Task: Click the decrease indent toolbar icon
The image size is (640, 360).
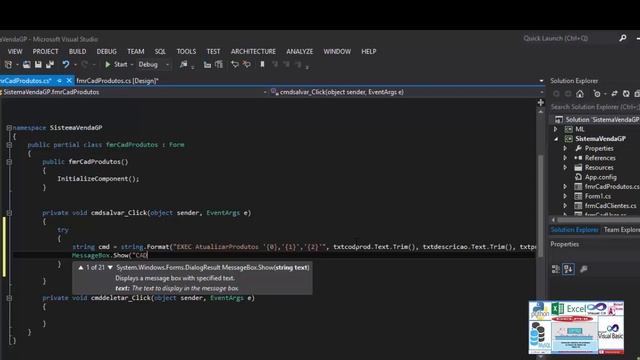Action: pyautogui.click(x=207, y=64)
